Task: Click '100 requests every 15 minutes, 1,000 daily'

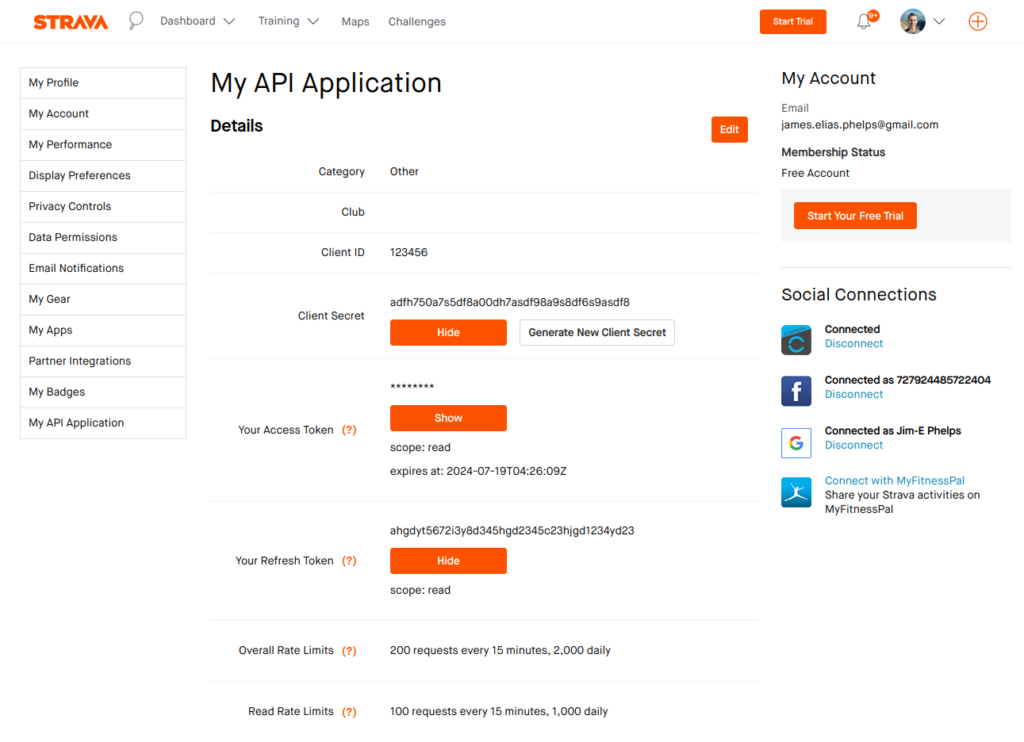Action: click(x=499, y=711)
